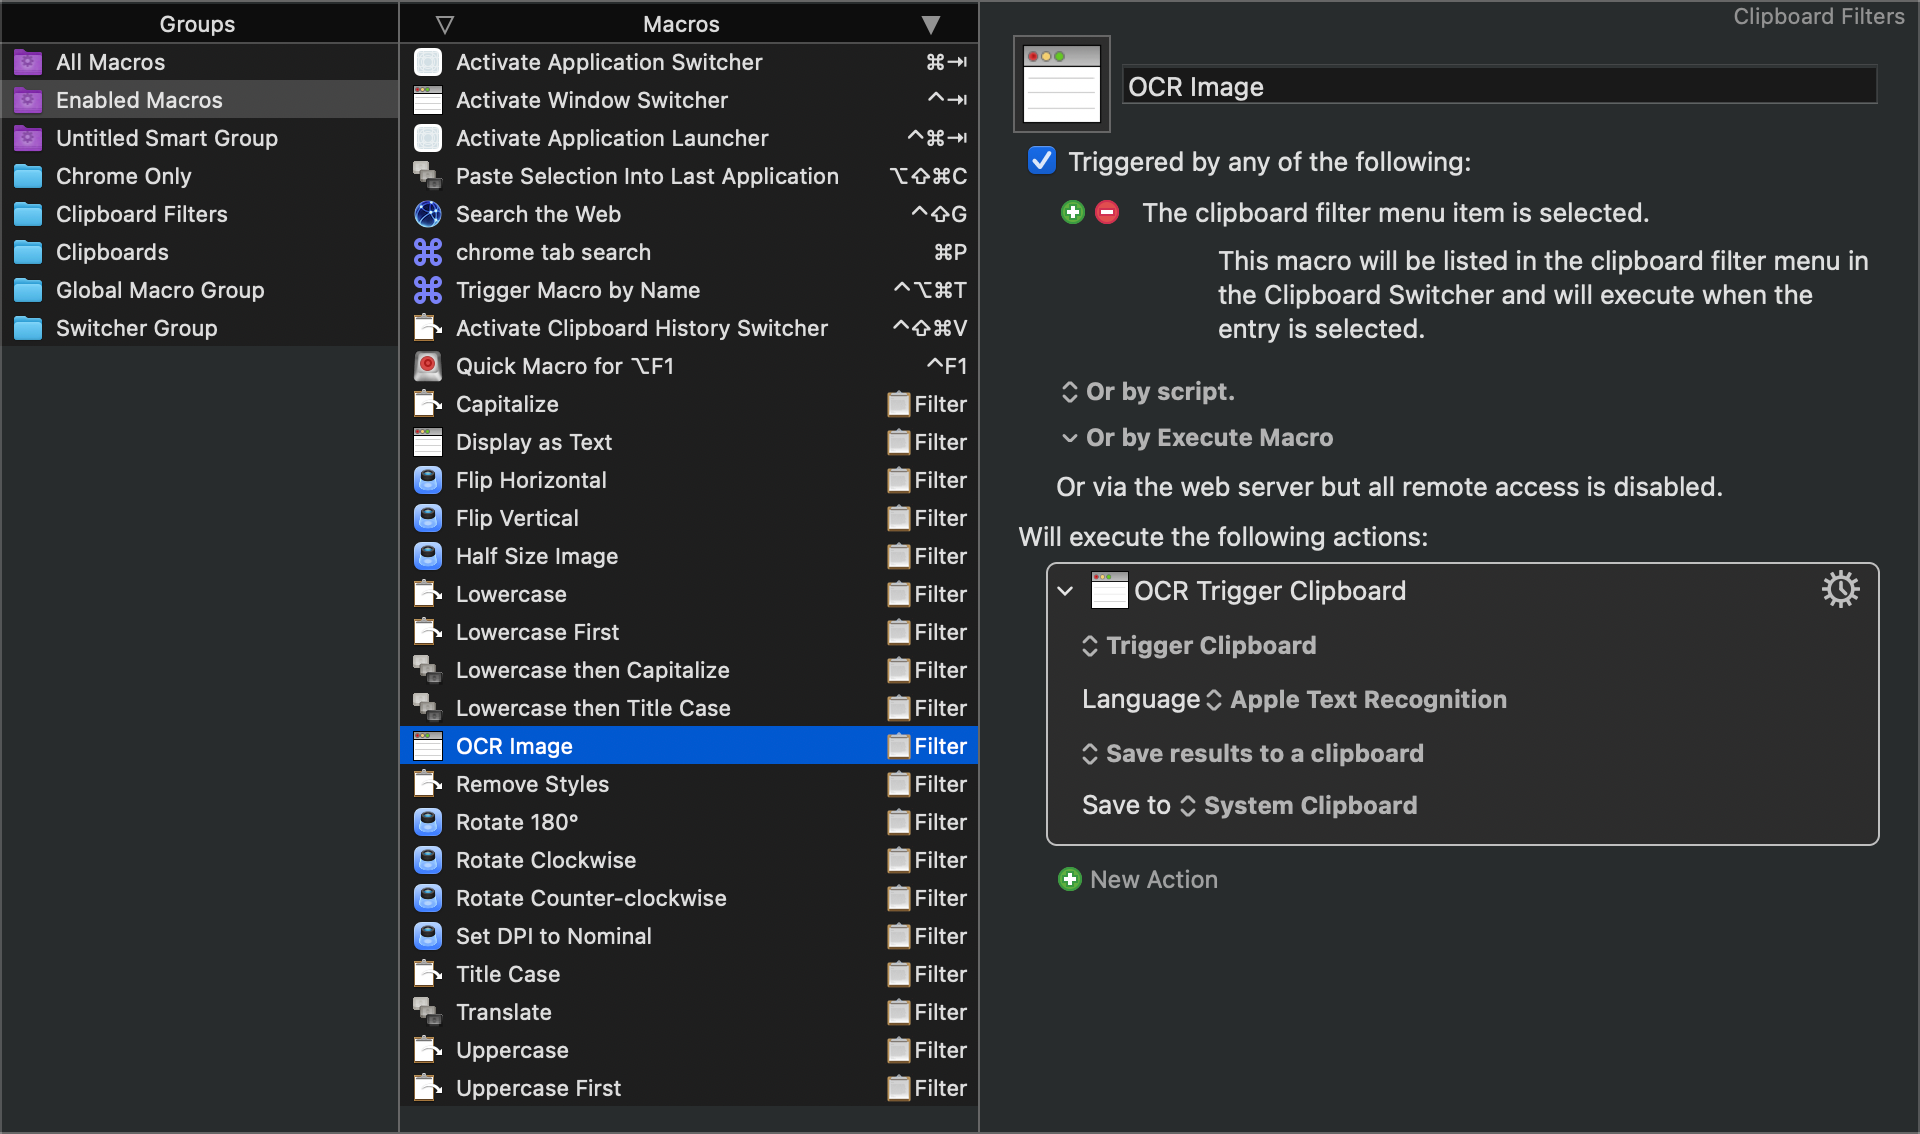The width and height of the screenshot is (1920, 1134).
Task: Toggle the 'Triggered by any of the following' checkbox
Action: [1042, 160]
